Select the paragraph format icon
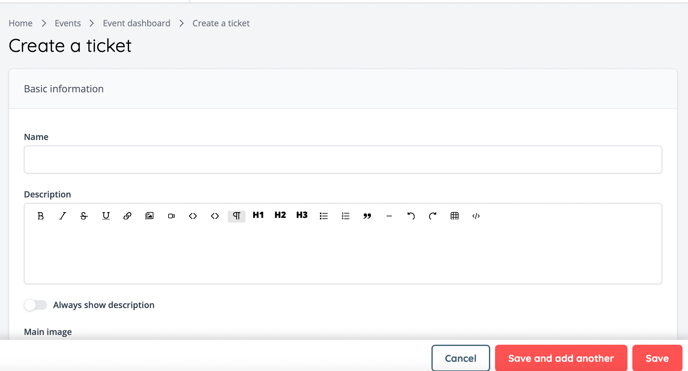 tap(236, 216)
